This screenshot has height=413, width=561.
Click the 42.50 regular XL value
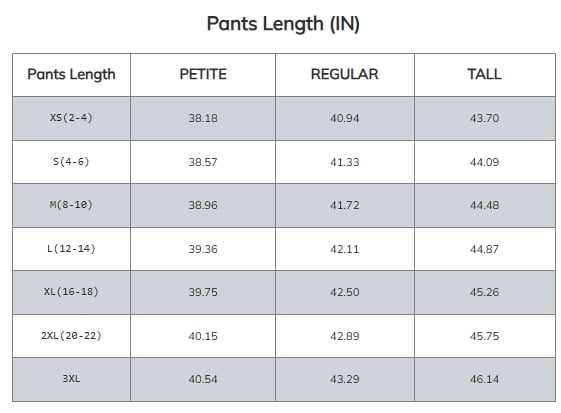(x=345, y=292)
